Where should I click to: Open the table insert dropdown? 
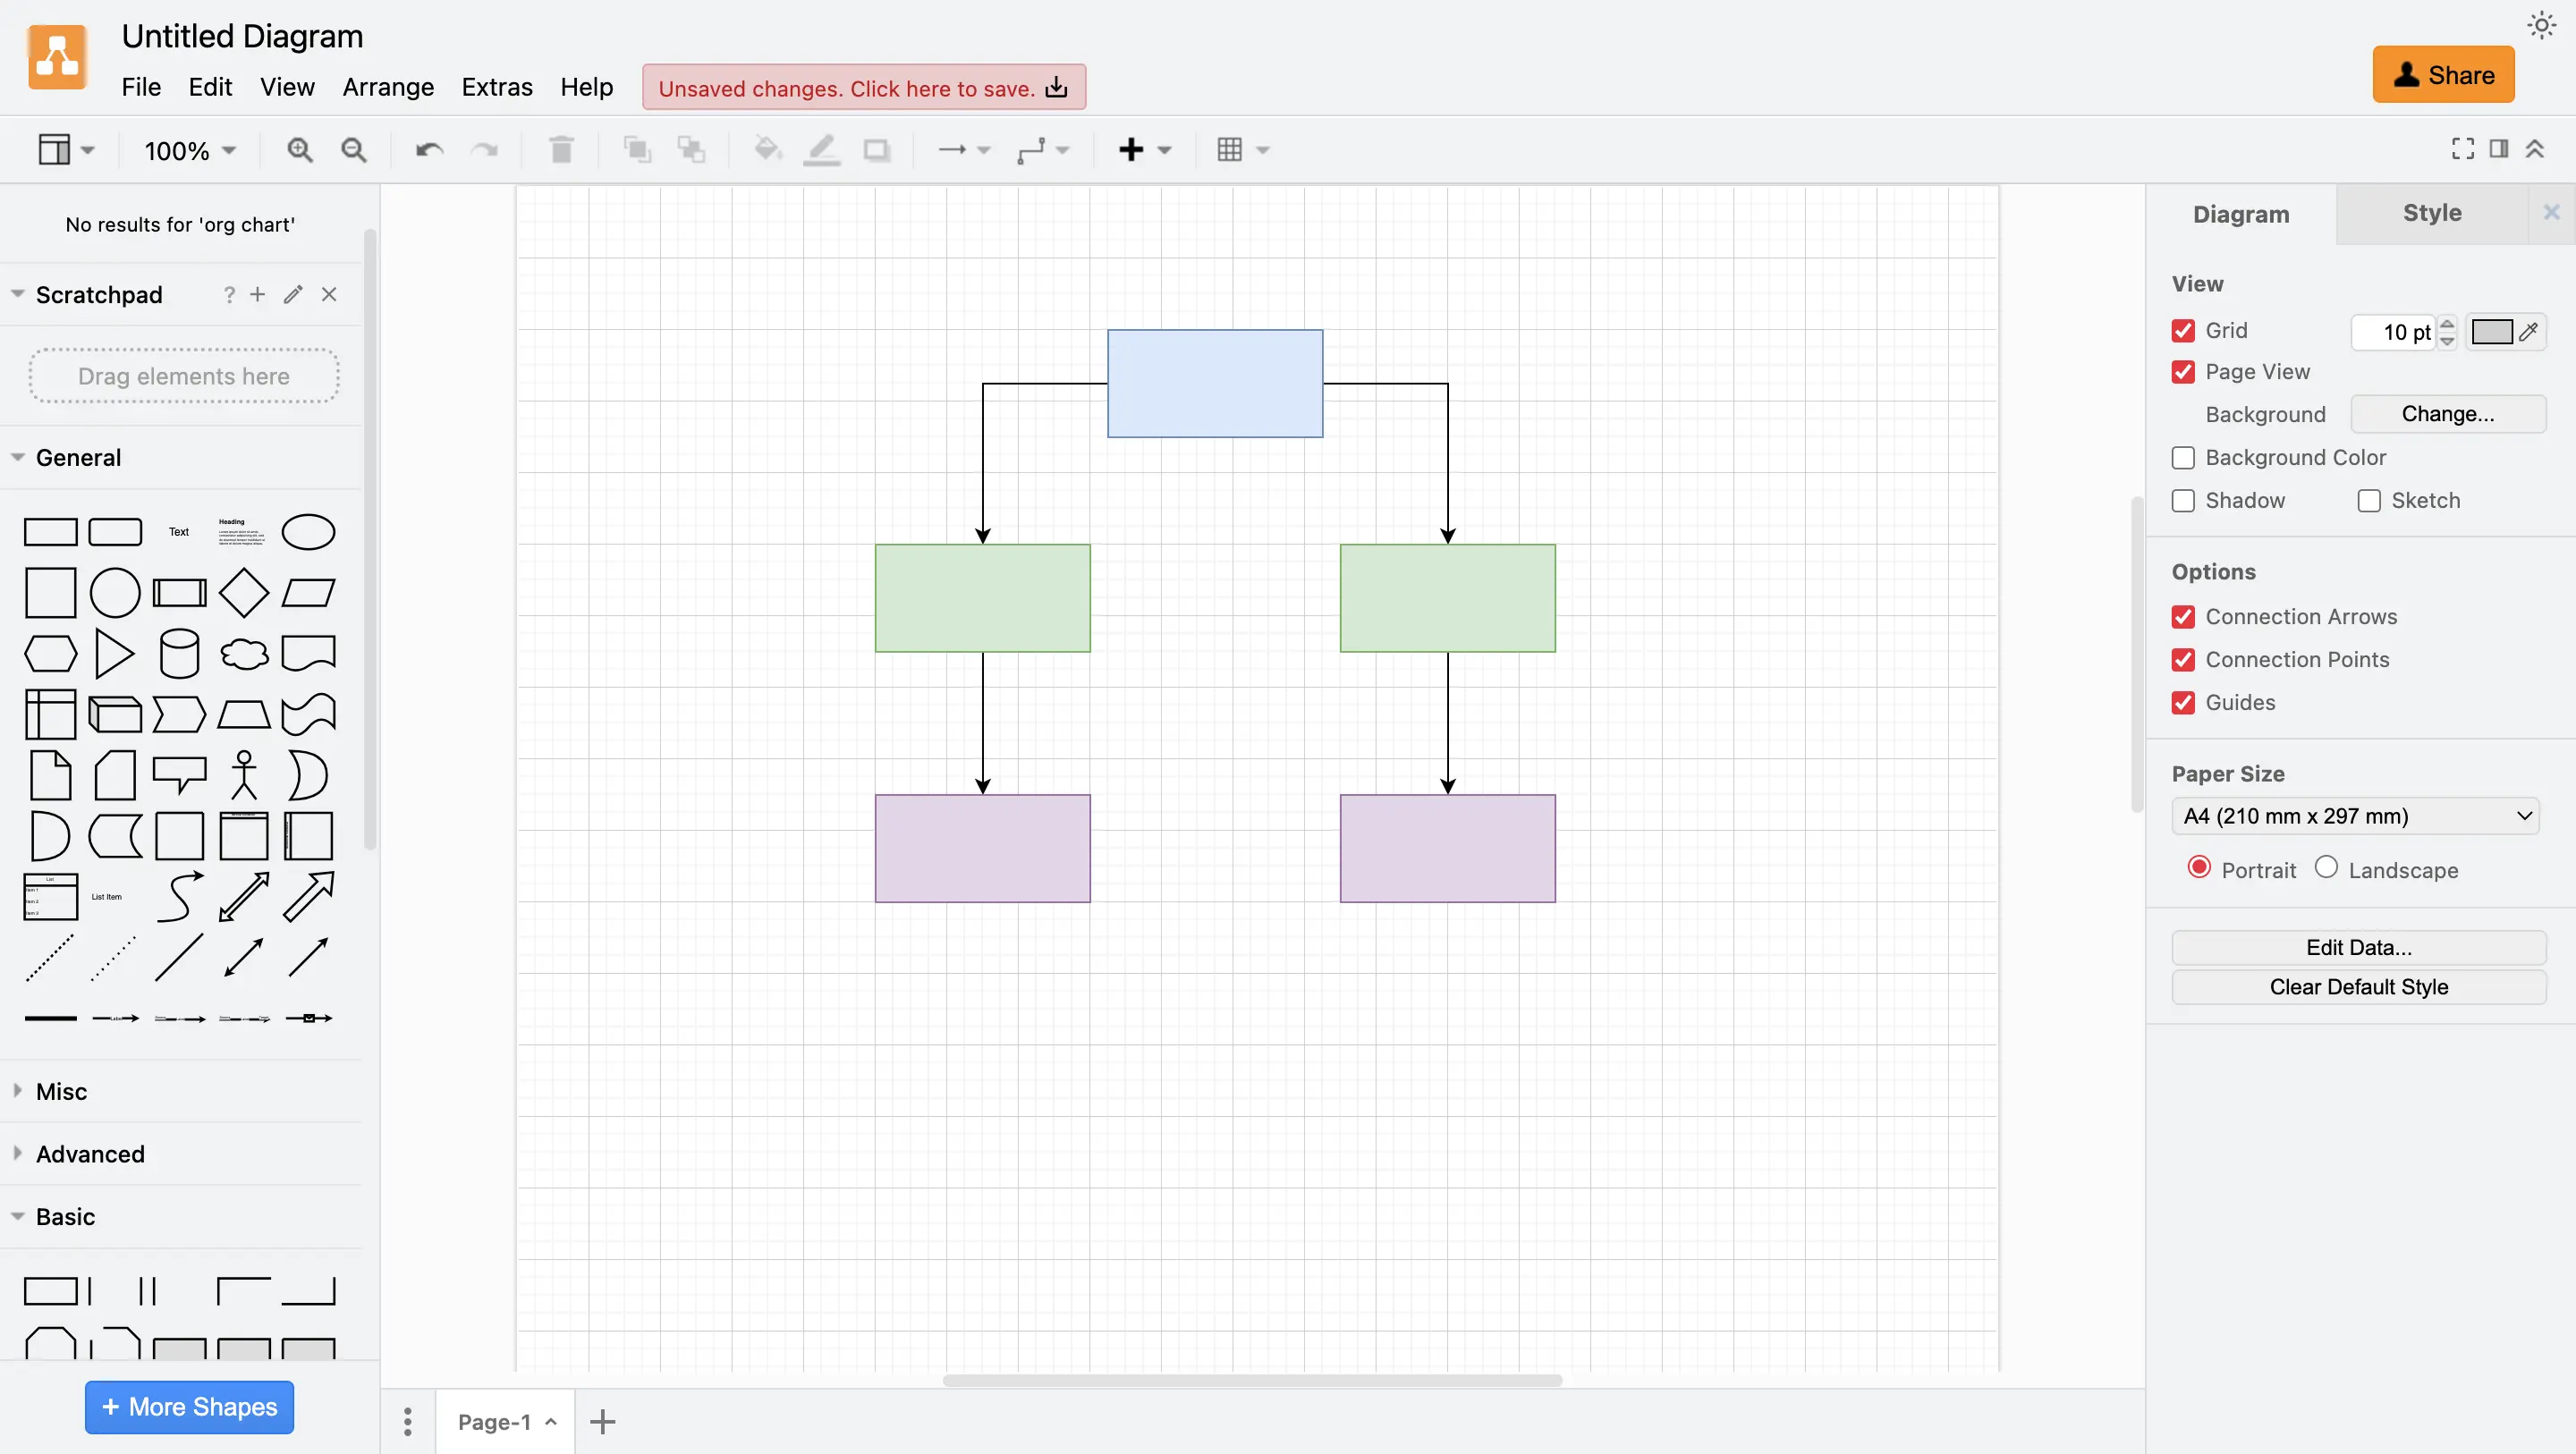tap(1242, 150)
